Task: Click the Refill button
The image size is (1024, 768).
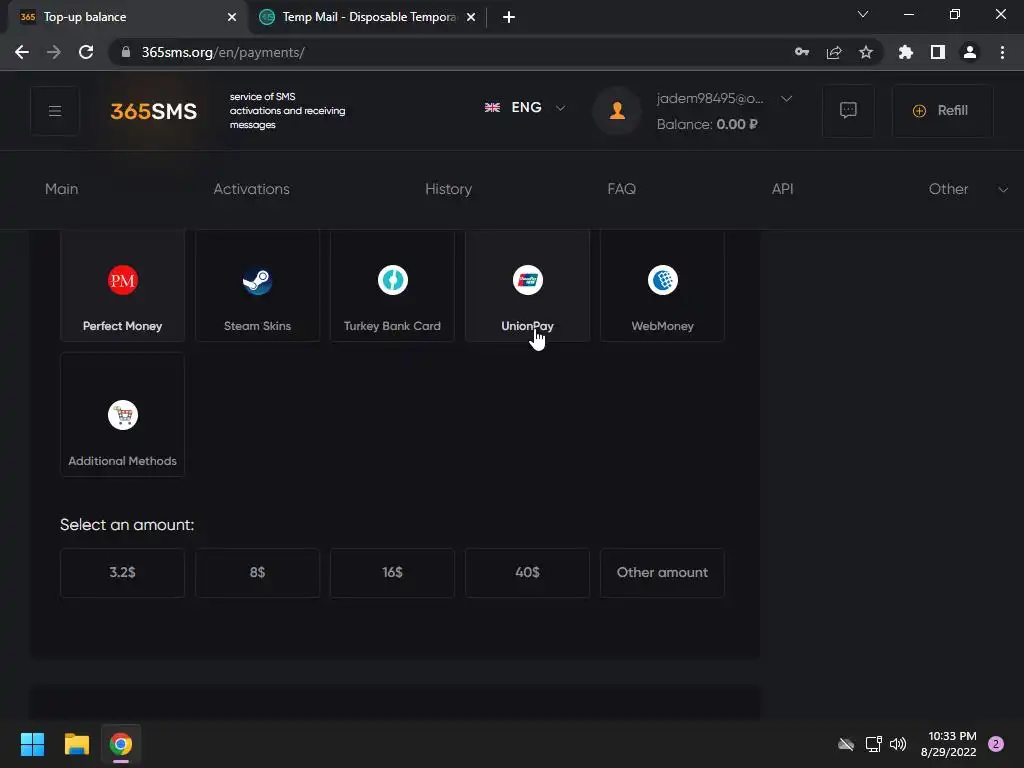Action: [942, 110]
